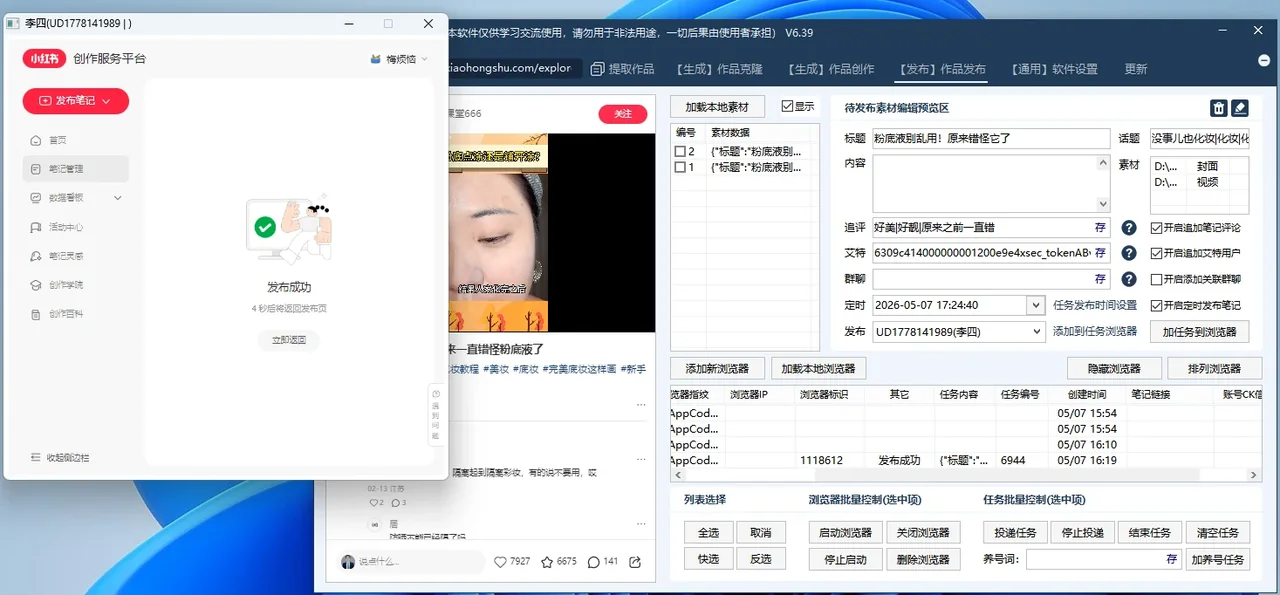Image resolution: width=1280 pixels, height=595 pixels.
Task: Click the heart like icon with 7927
Action: pyautogui.click(x=501, y=562)
